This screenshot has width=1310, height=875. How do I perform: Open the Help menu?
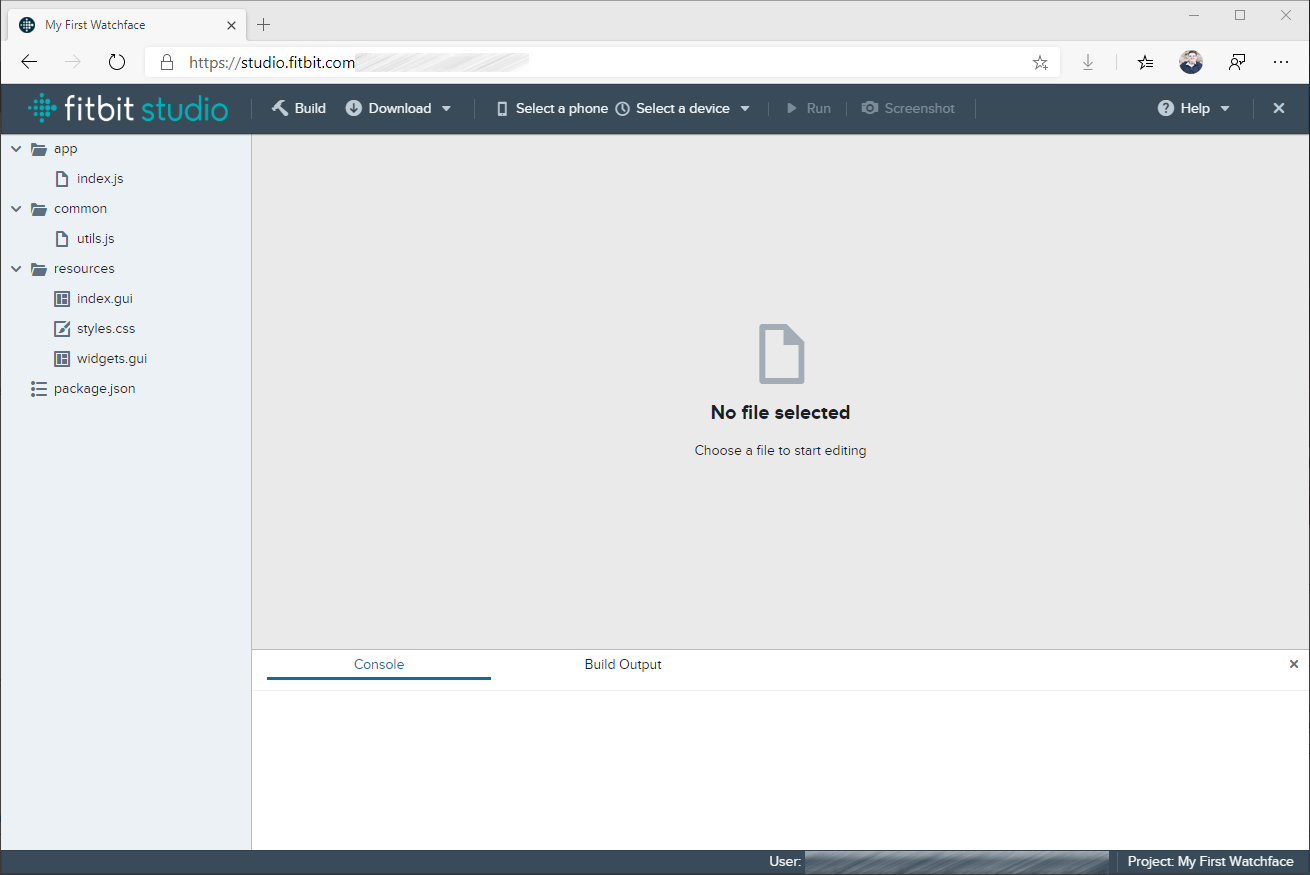click(1194, 108)
